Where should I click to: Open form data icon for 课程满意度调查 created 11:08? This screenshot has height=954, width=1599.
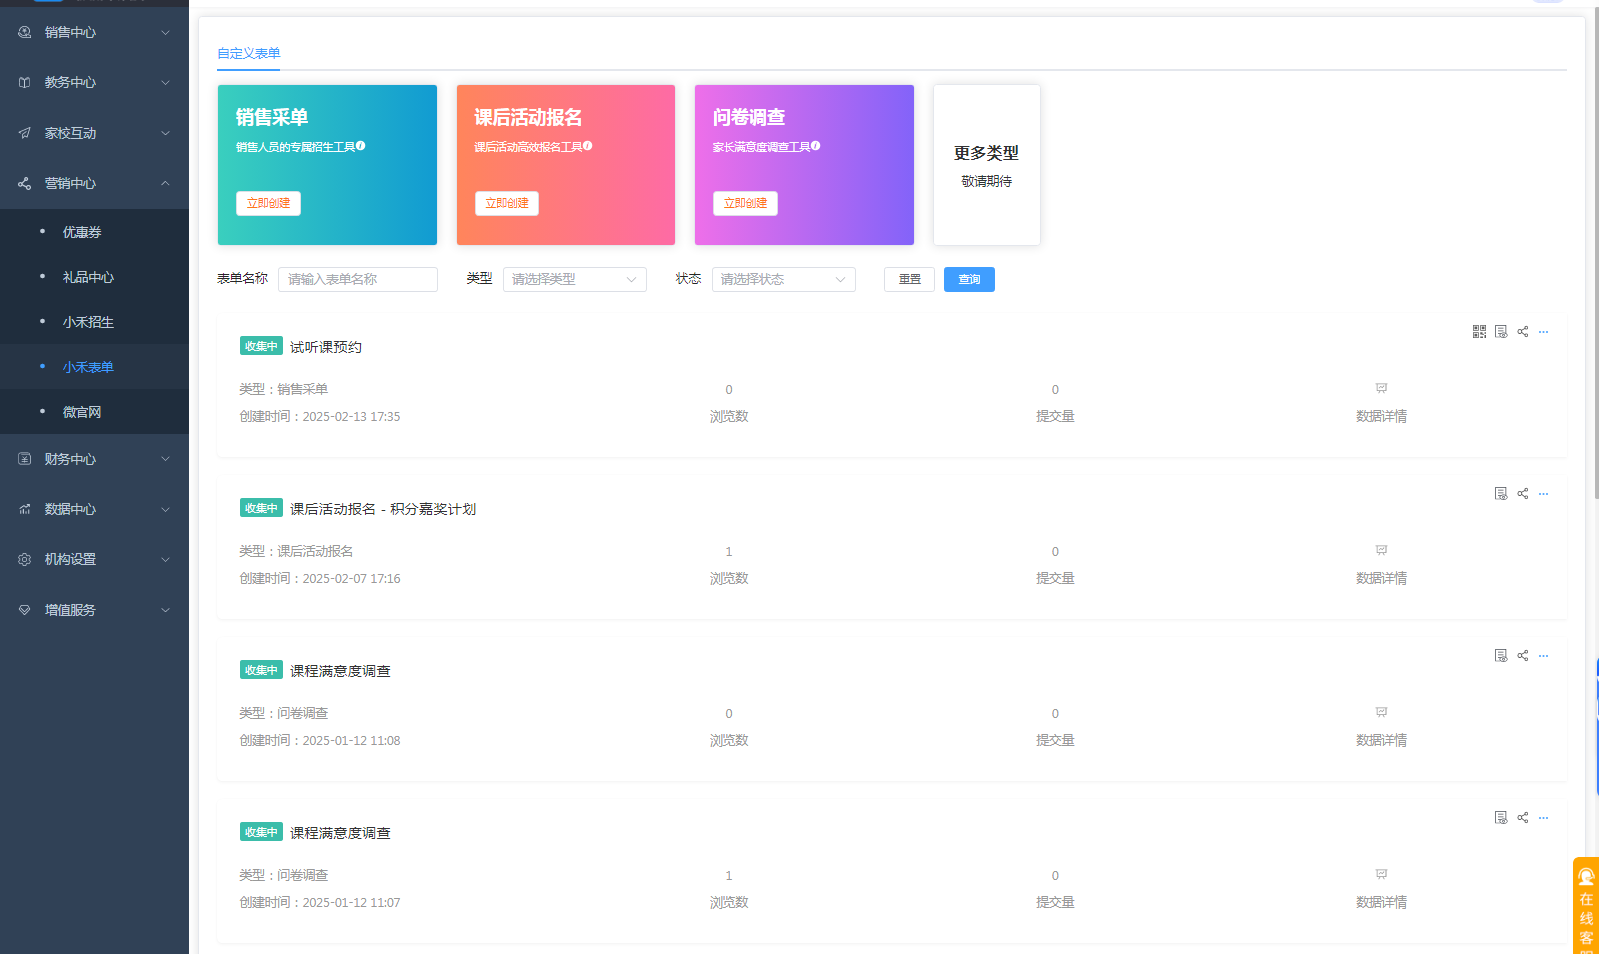point(1501,656)
